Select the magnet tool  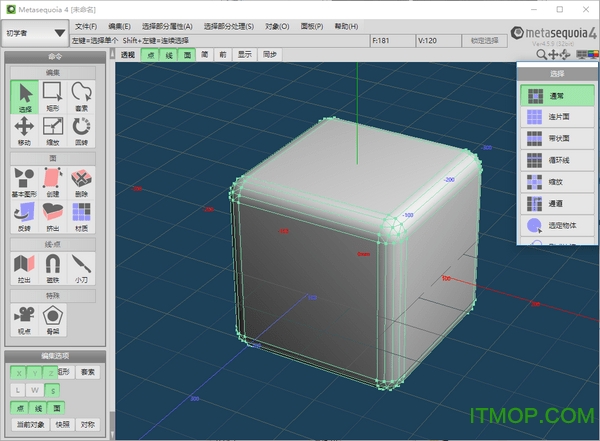[53, 268]
